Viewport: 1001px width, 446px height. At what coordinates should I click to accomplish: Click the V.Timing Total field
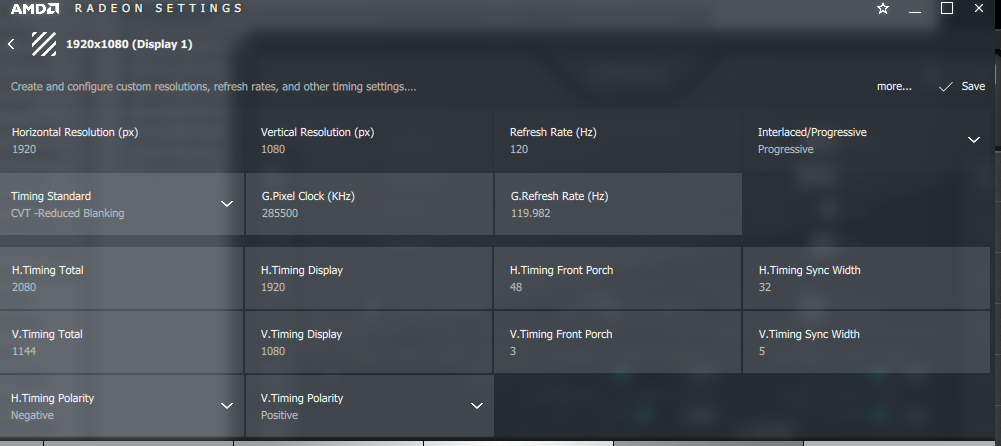122,342
